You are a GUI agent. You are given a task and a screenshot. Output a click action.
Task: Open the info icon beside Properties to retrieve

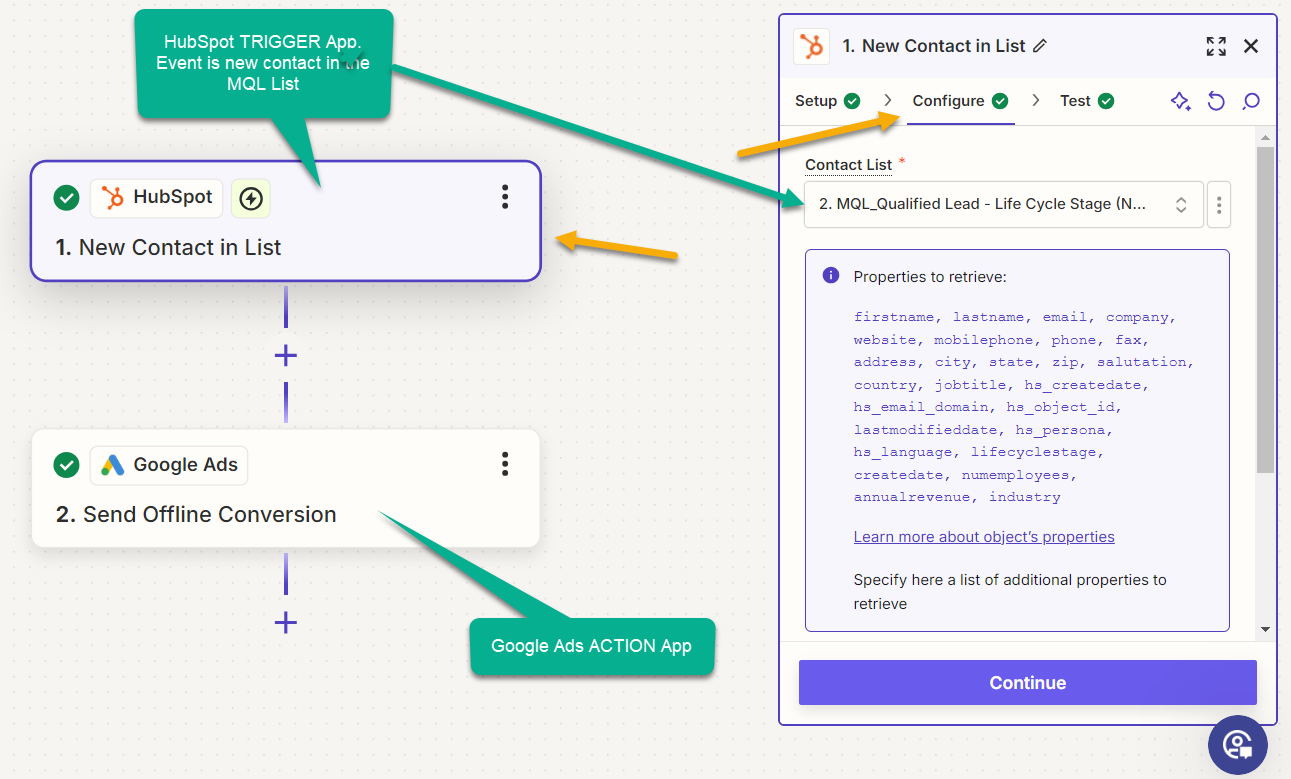point(830,275)
